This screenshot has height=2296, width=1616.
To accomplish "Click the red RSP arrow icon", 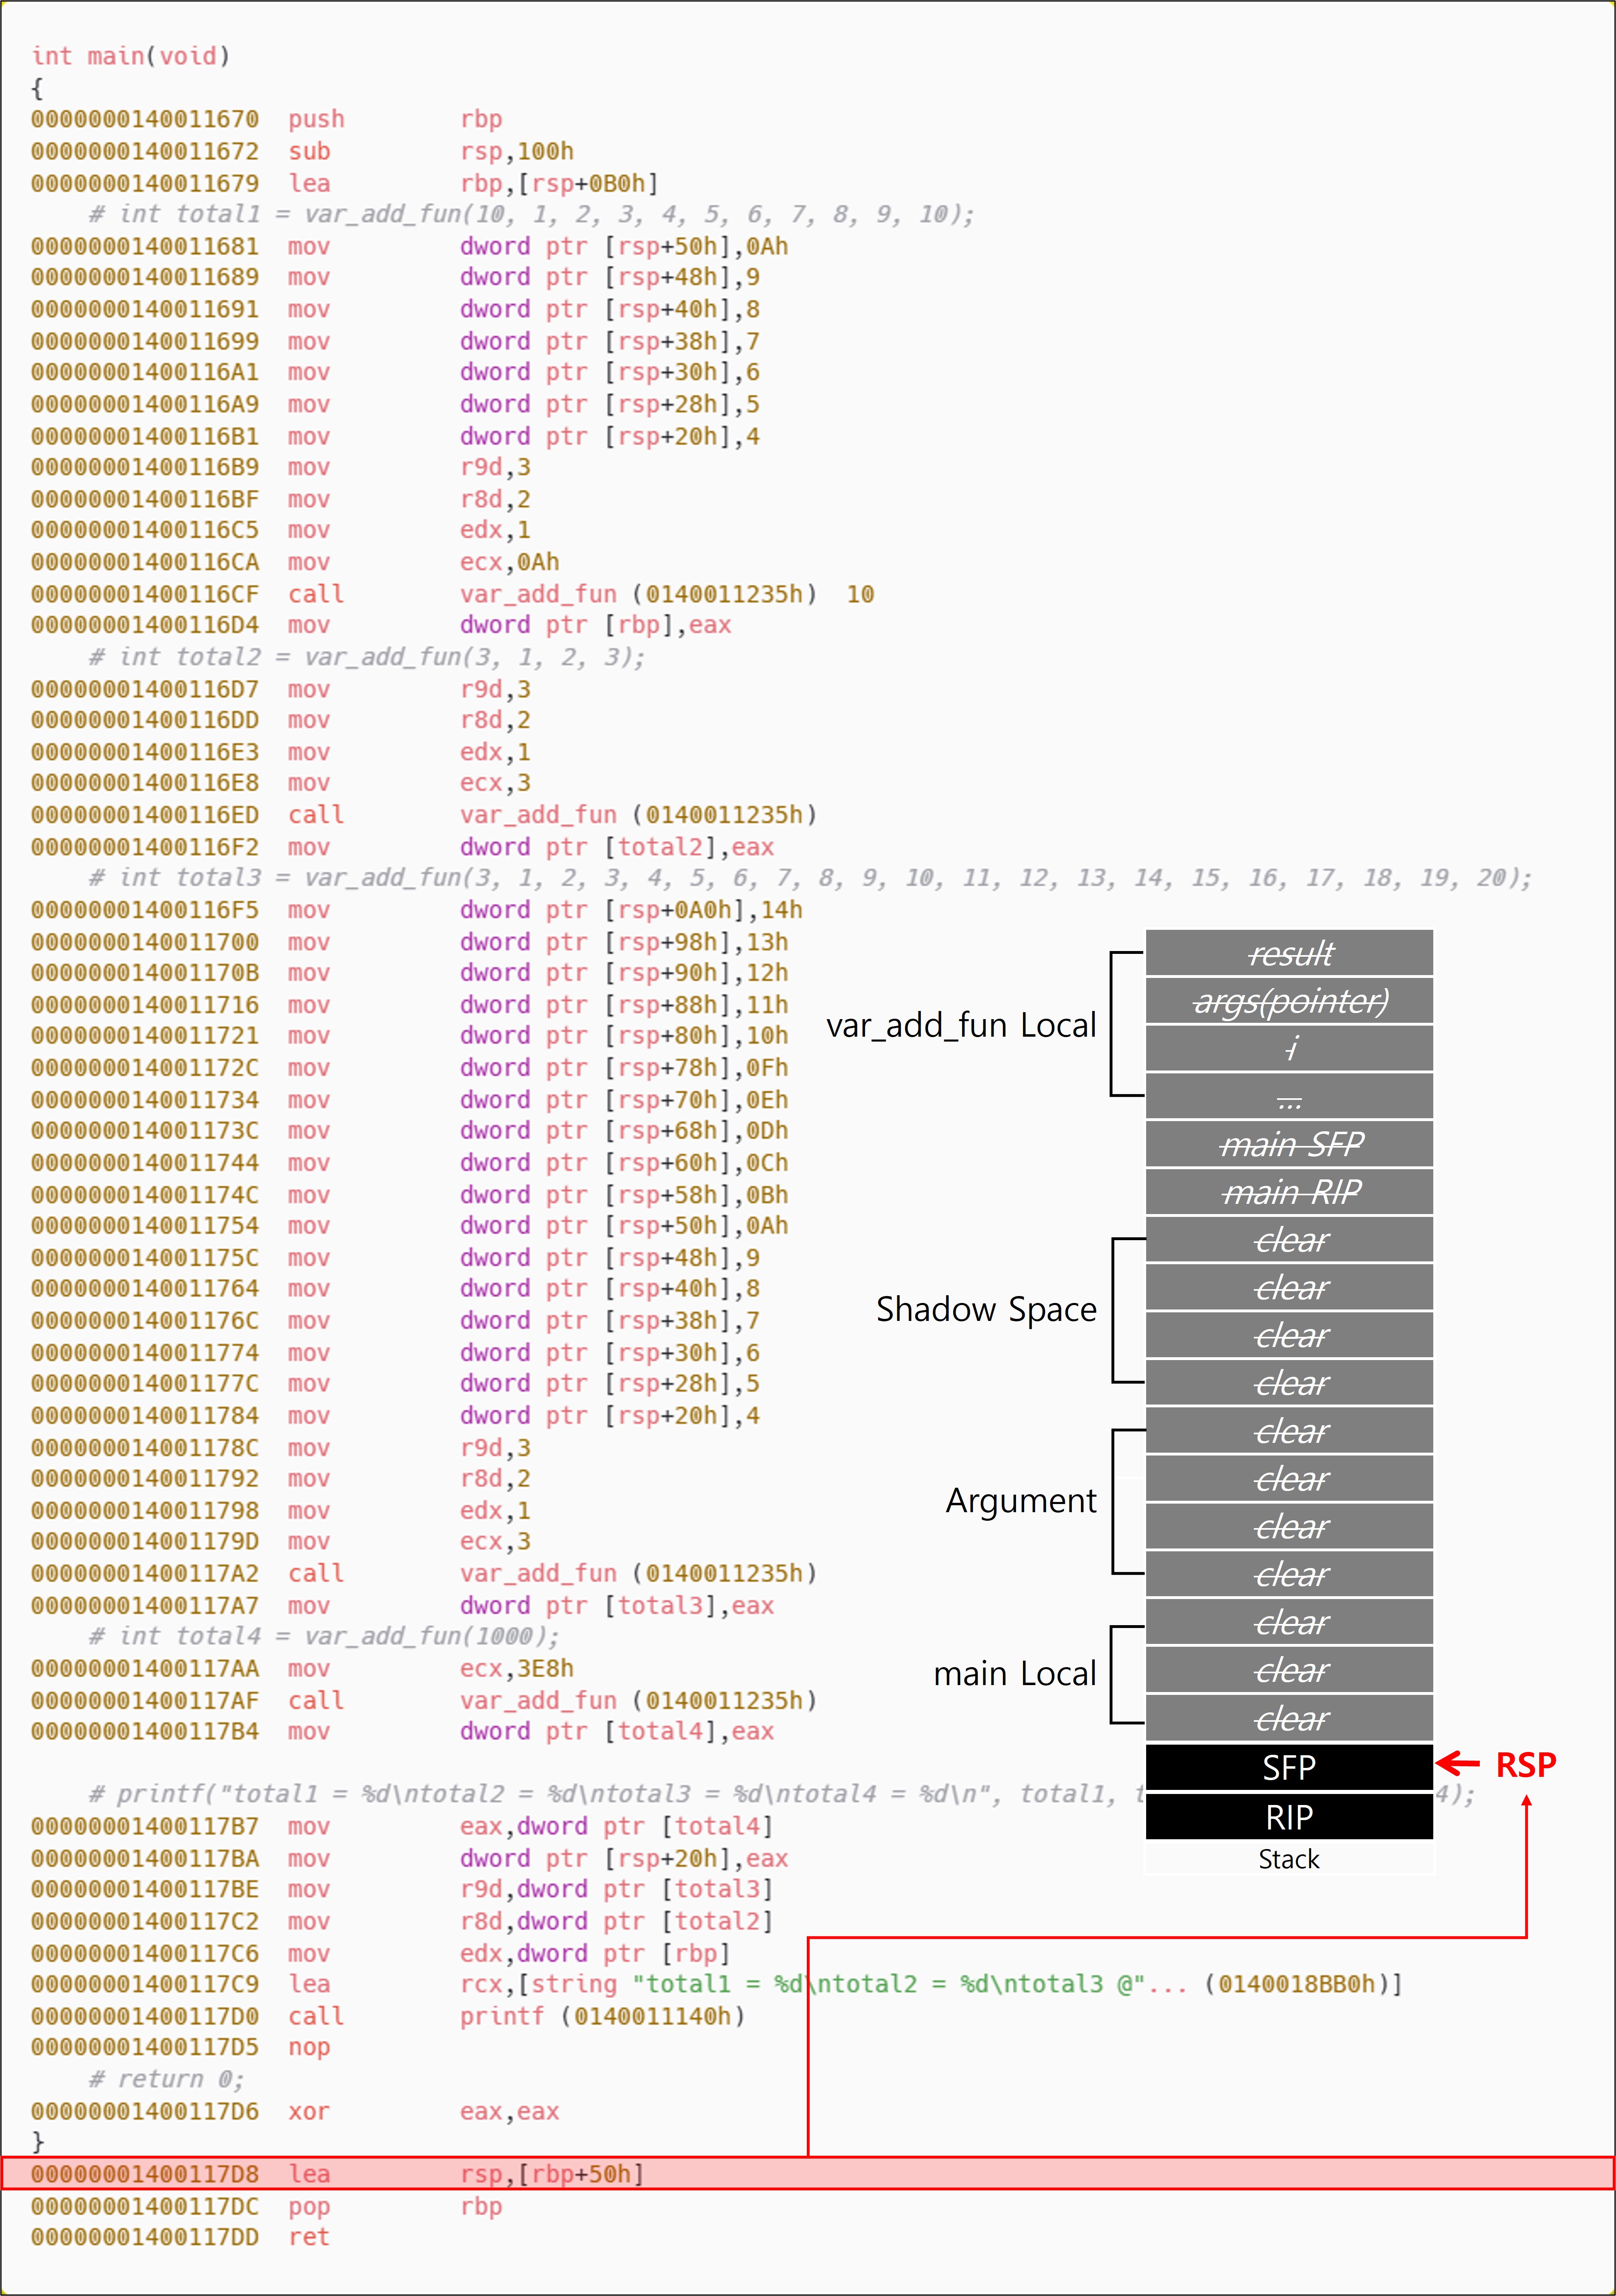I will tap(1458, 1764).
